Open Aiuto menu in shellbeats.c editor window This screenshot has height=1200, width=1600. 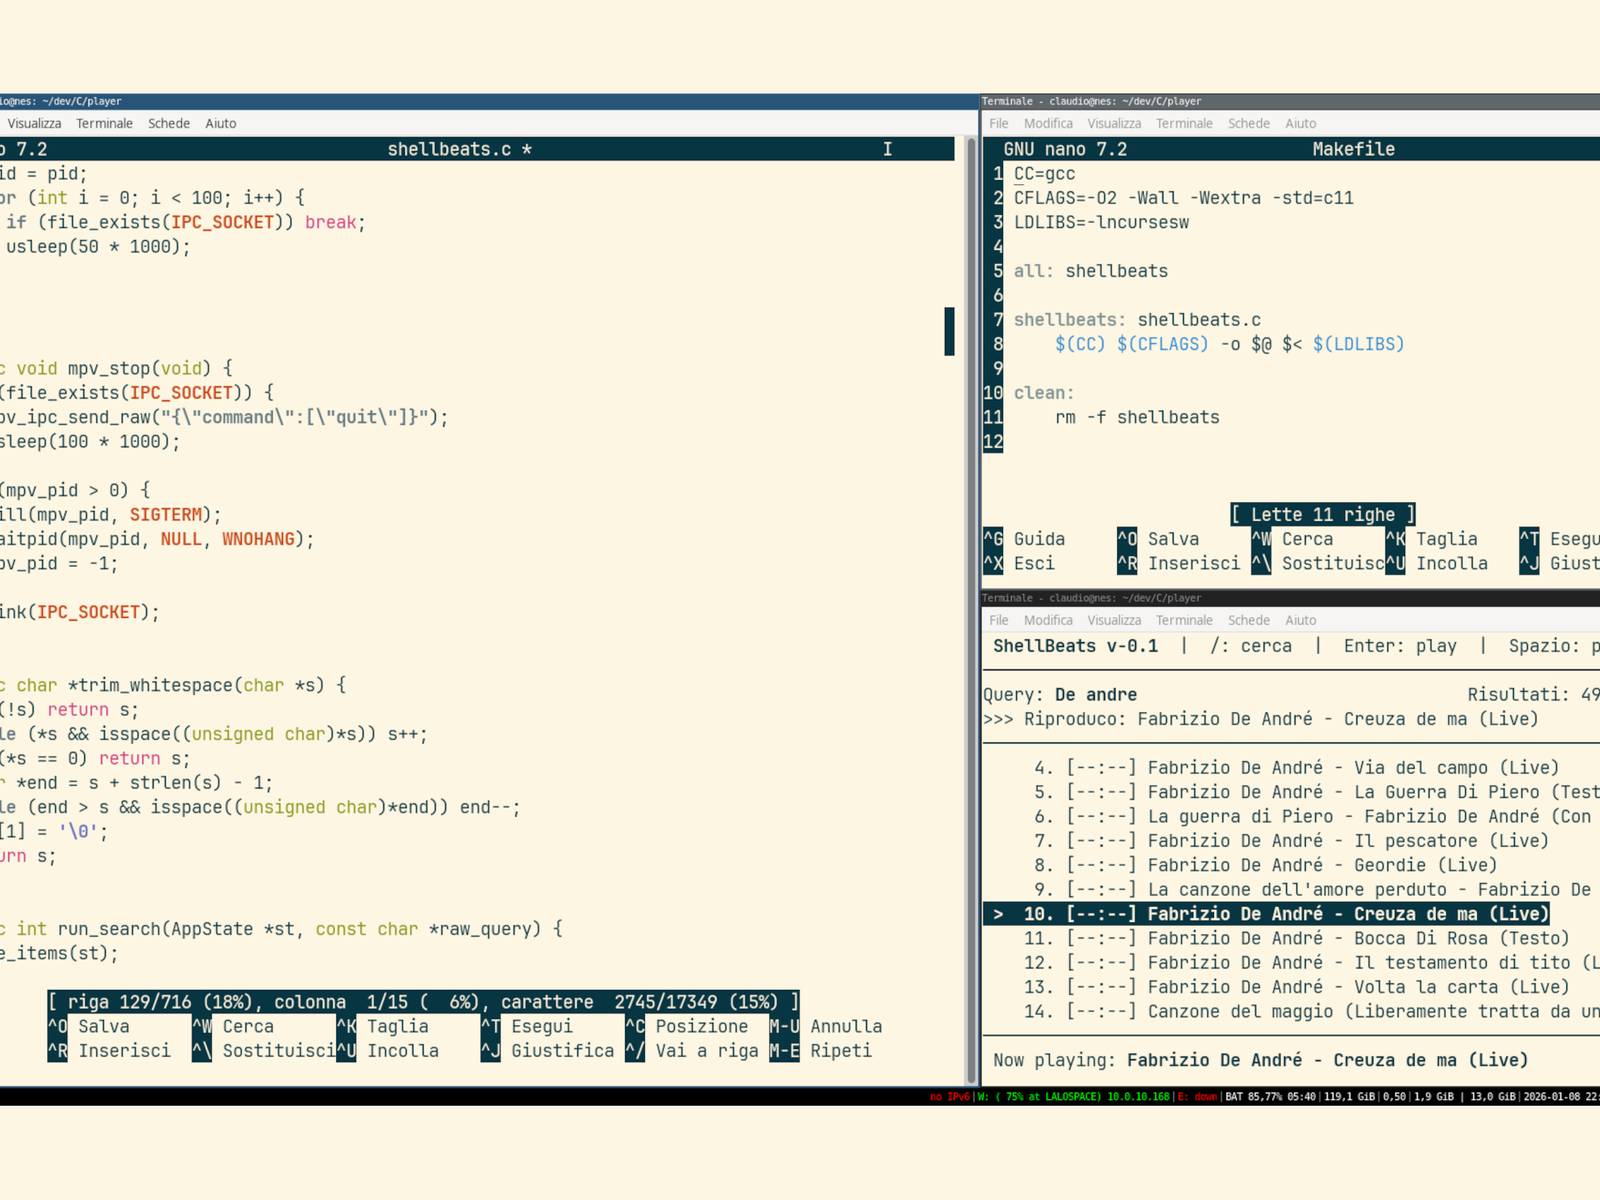tap(220, 123)
